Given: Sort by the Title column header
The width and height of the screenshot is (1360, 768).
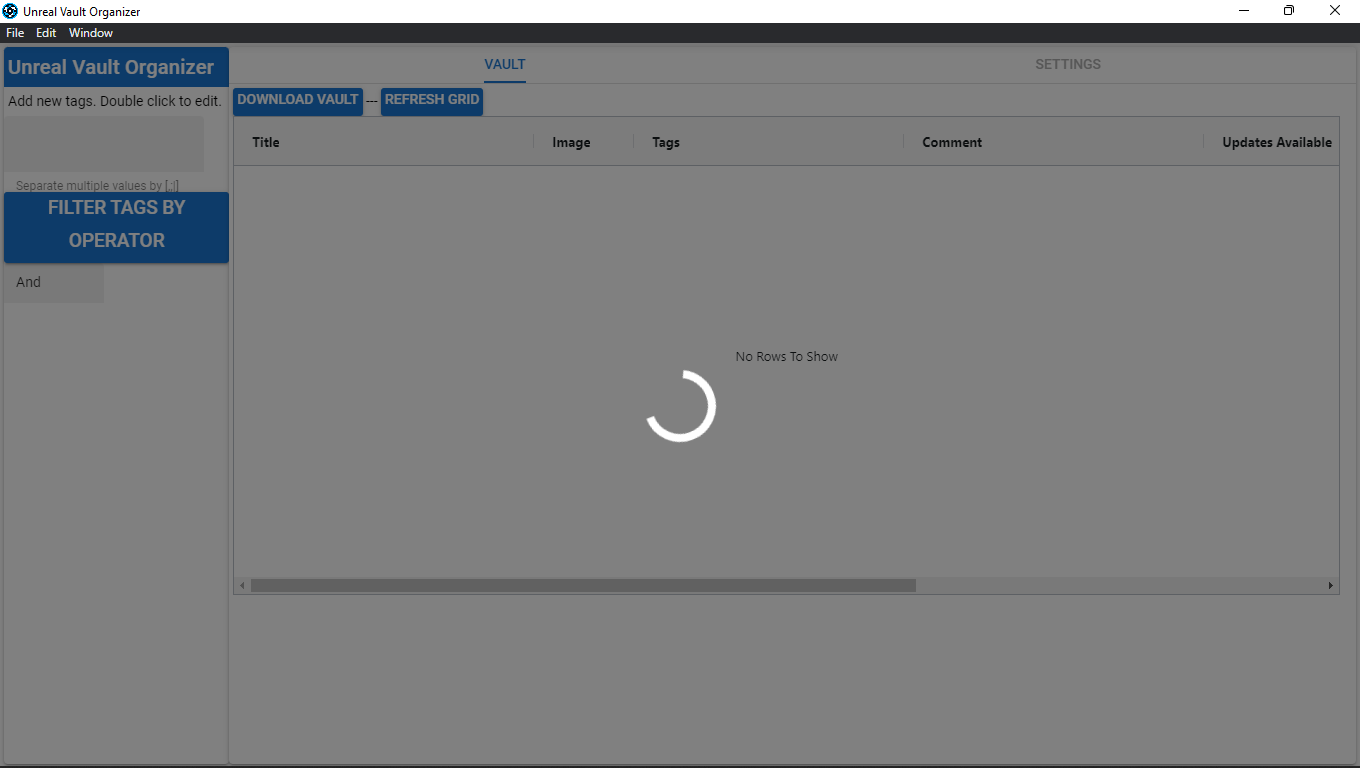Looking at the screenshot, I should pyautogui.click(x=384, y=142).
